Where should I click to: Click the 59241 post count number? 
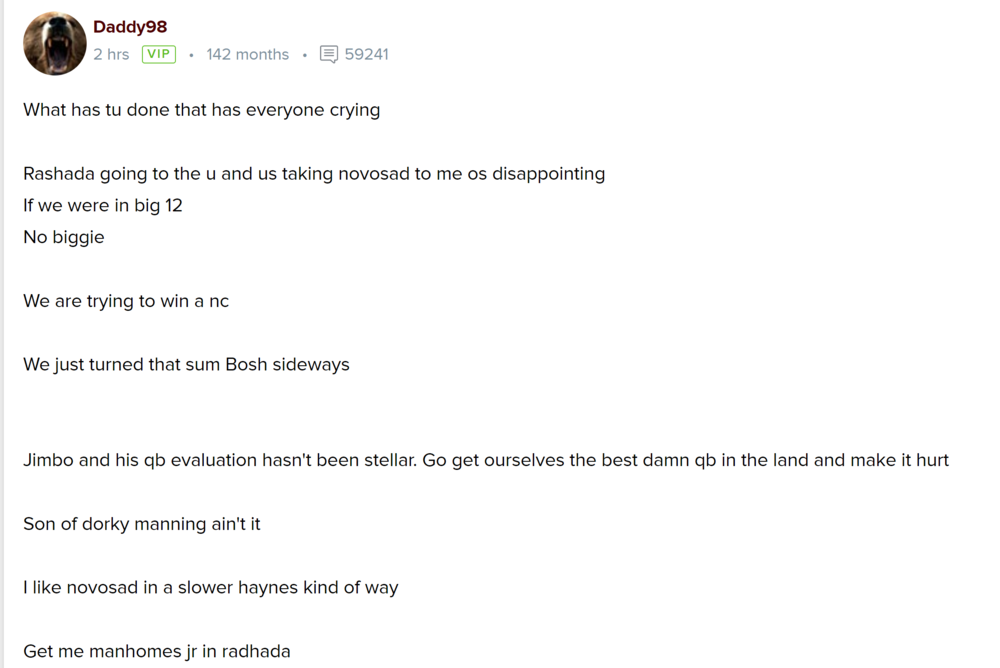coord(366,54)
